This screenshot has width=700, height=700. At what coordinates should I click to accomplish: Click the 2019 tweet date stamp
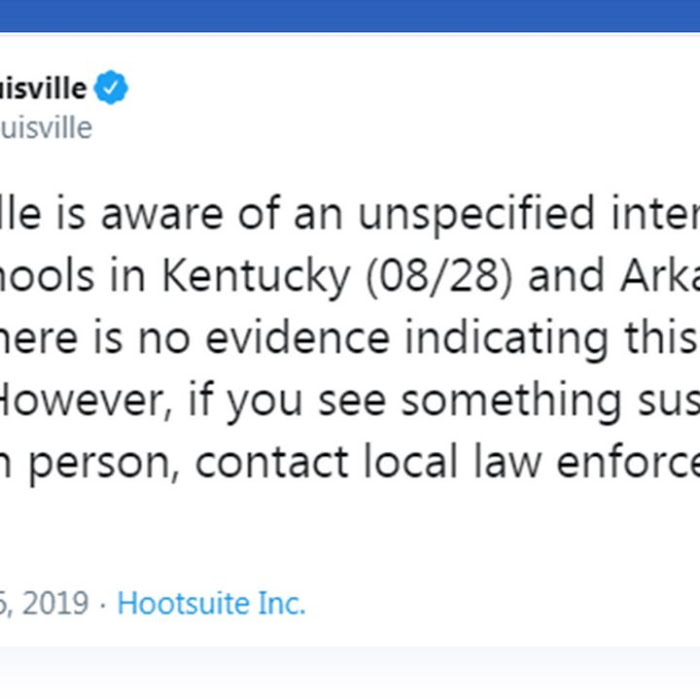point(44,604)
